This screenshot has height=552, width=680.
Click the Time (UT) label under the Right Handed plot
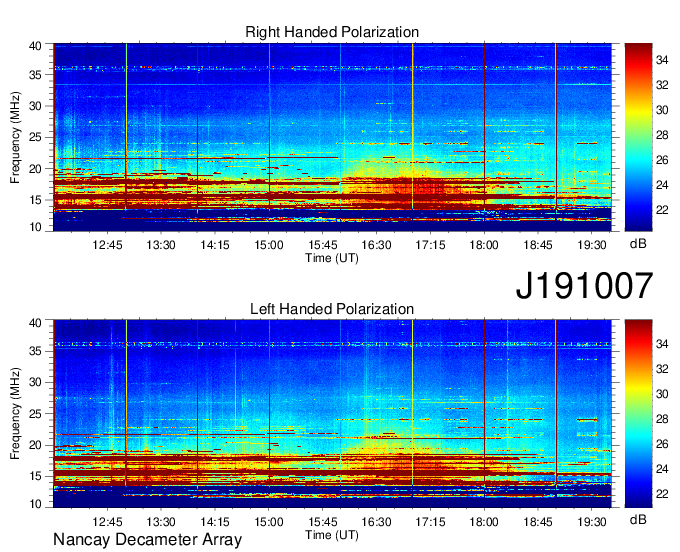pyautogui.click(x=332, y=258)
